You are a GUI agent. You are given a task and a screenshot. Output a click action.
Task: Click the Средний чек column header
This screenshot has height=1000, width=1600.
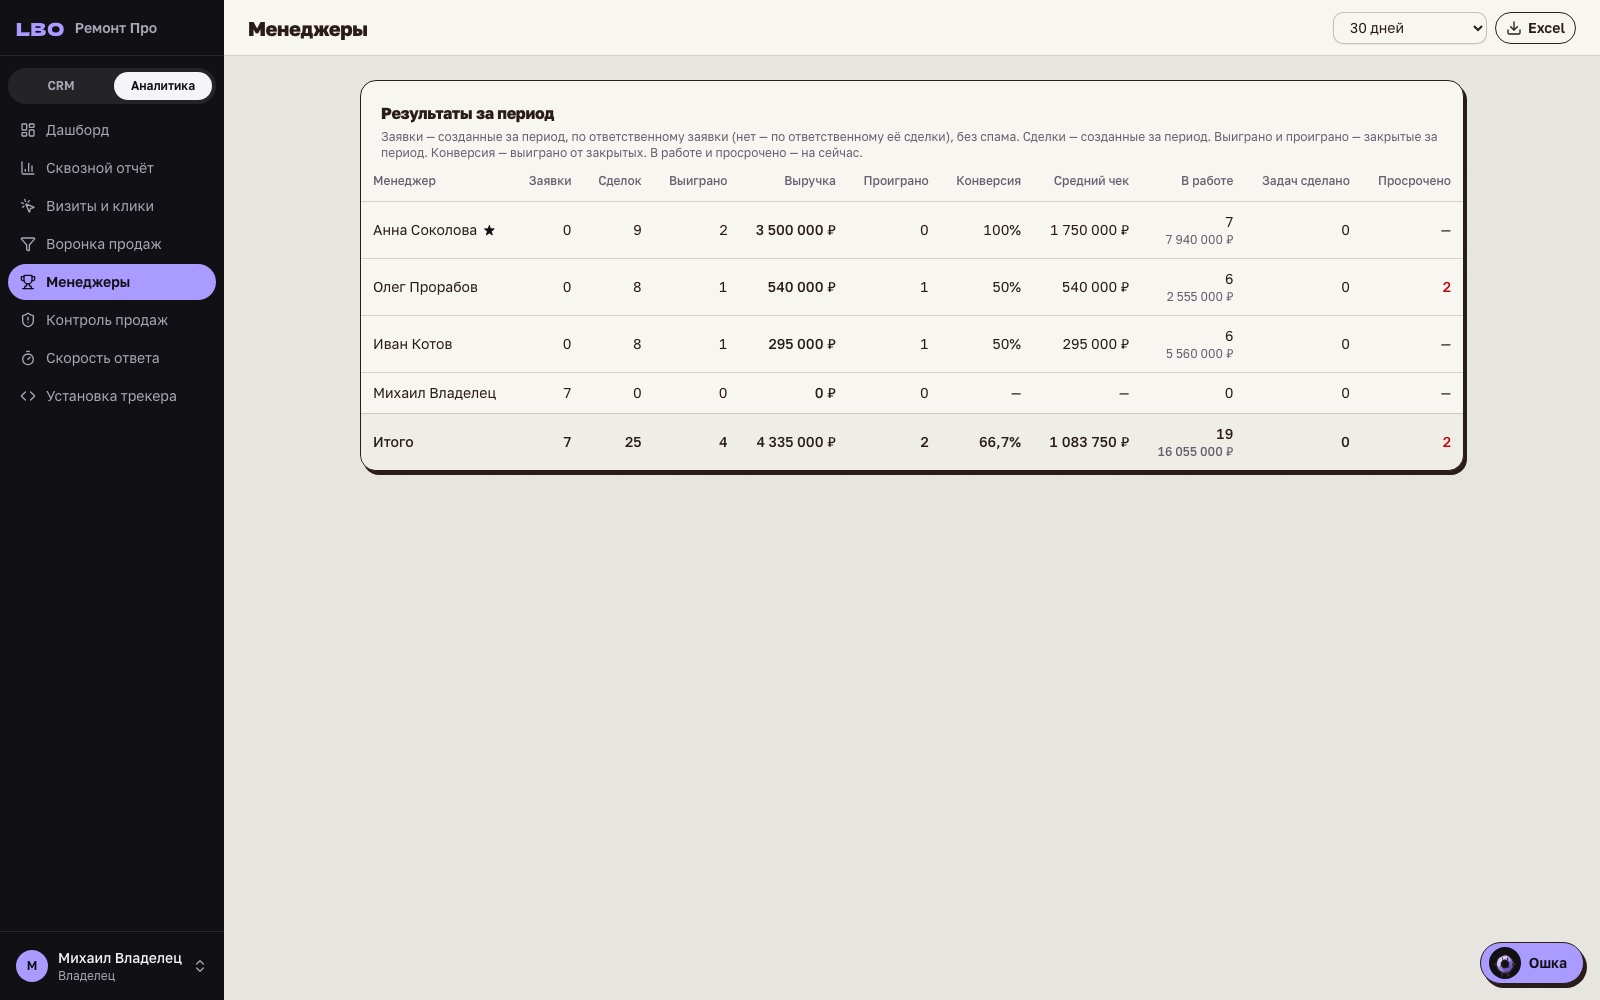click(x=1091, y=181)
